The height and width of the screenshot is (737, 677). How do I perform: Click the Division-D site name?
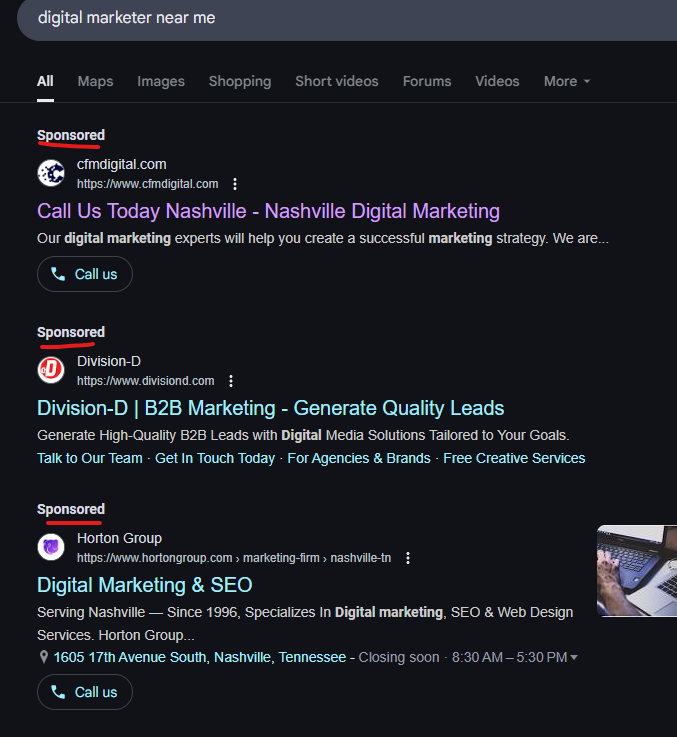[x=109, y=361]
